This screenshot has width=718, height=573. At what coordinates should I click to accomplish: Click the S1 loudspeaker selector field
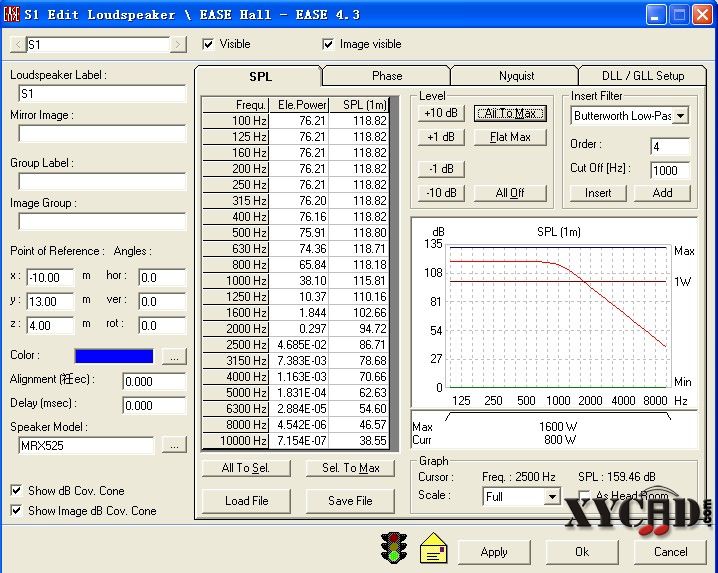98,44
